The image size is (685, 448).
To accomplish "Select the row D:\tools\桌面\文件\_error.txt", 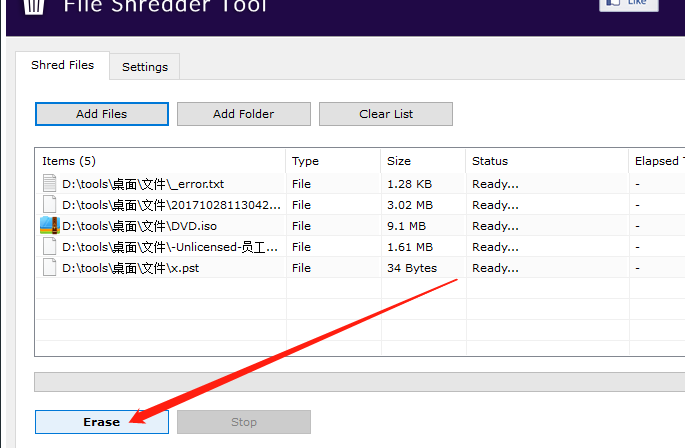I will pyautogui.click(x=360, y=184).
